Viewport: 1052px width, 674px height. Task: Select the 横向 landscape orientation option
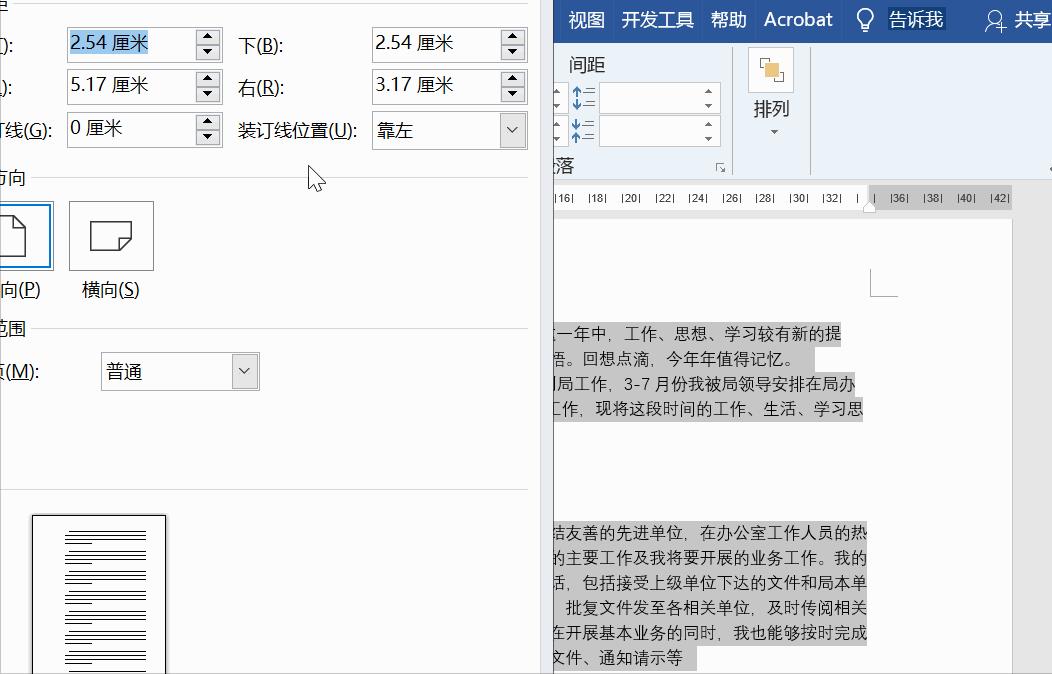[x=109, y=236]
